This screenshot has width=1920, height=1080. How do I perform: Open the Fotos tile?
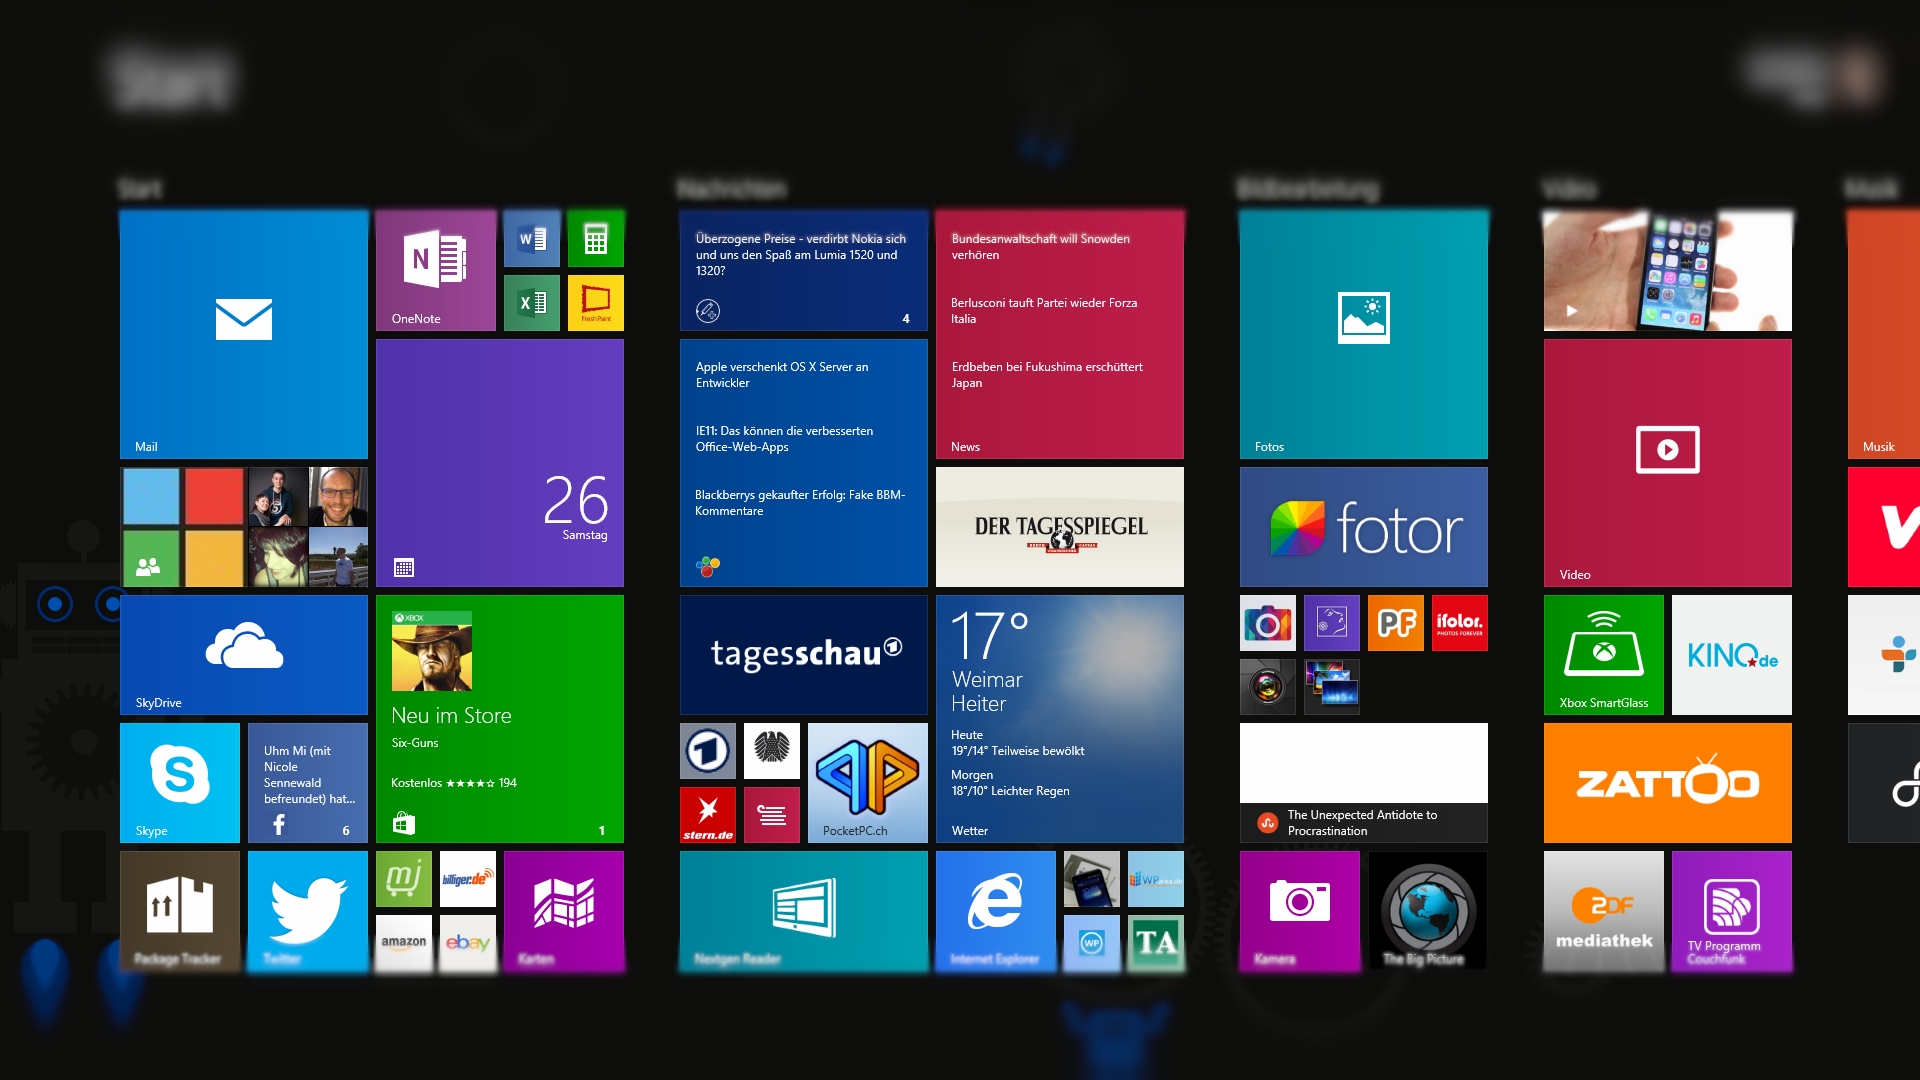click(x=1364, y=334)
